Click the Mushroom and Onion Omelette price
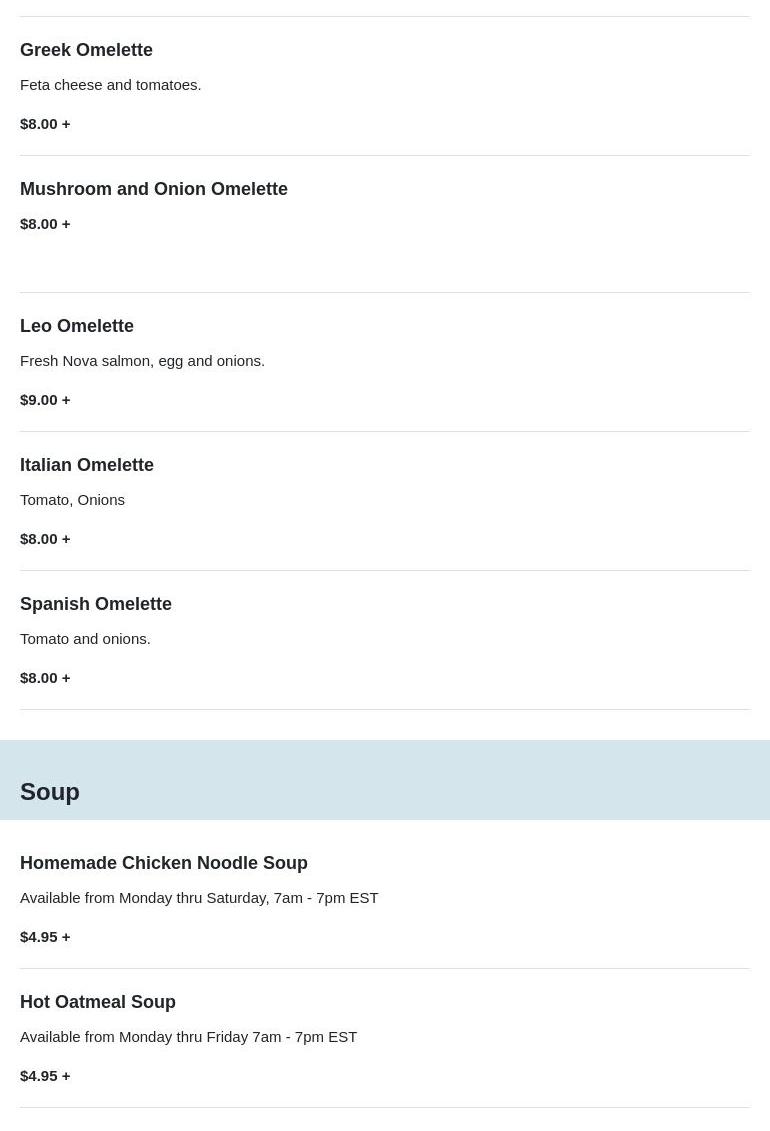This screenshot has width=770, height=1131. (x=45, y=224)
